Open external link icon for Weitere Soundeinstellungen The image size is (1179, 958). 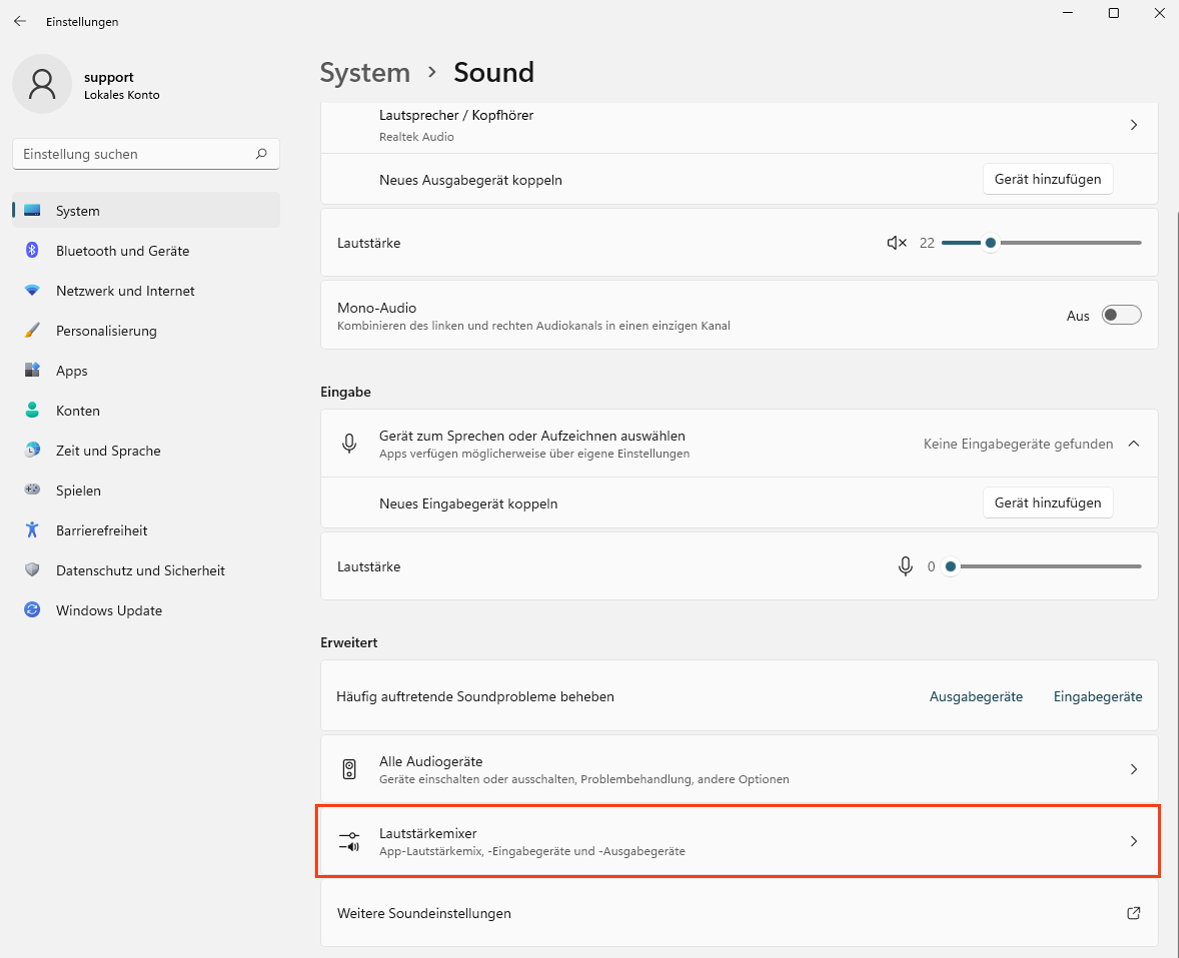(x=1133, y=913)
